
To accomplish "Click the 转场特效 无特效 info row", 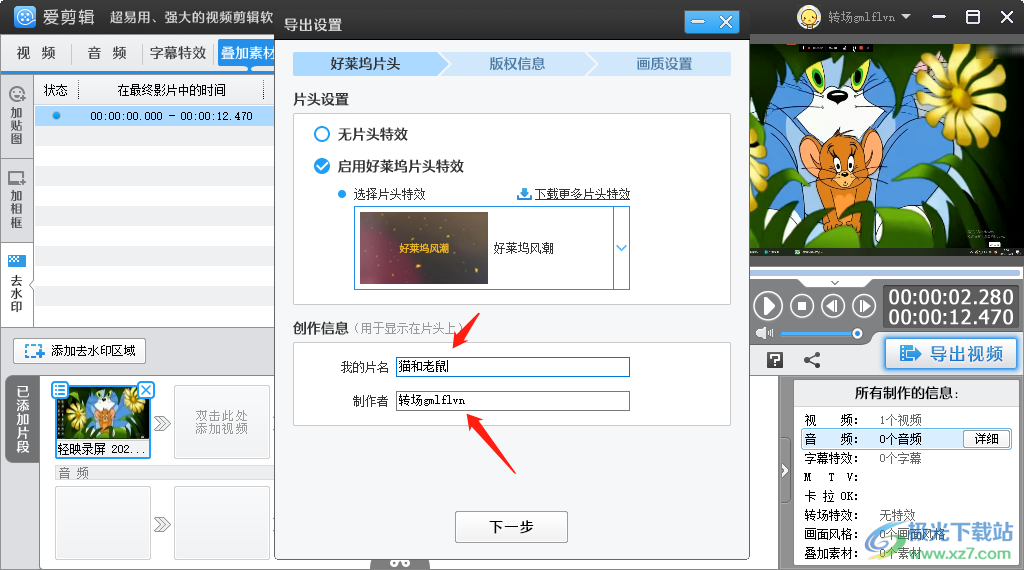I will pyautogui.click(x=906, y=515).
